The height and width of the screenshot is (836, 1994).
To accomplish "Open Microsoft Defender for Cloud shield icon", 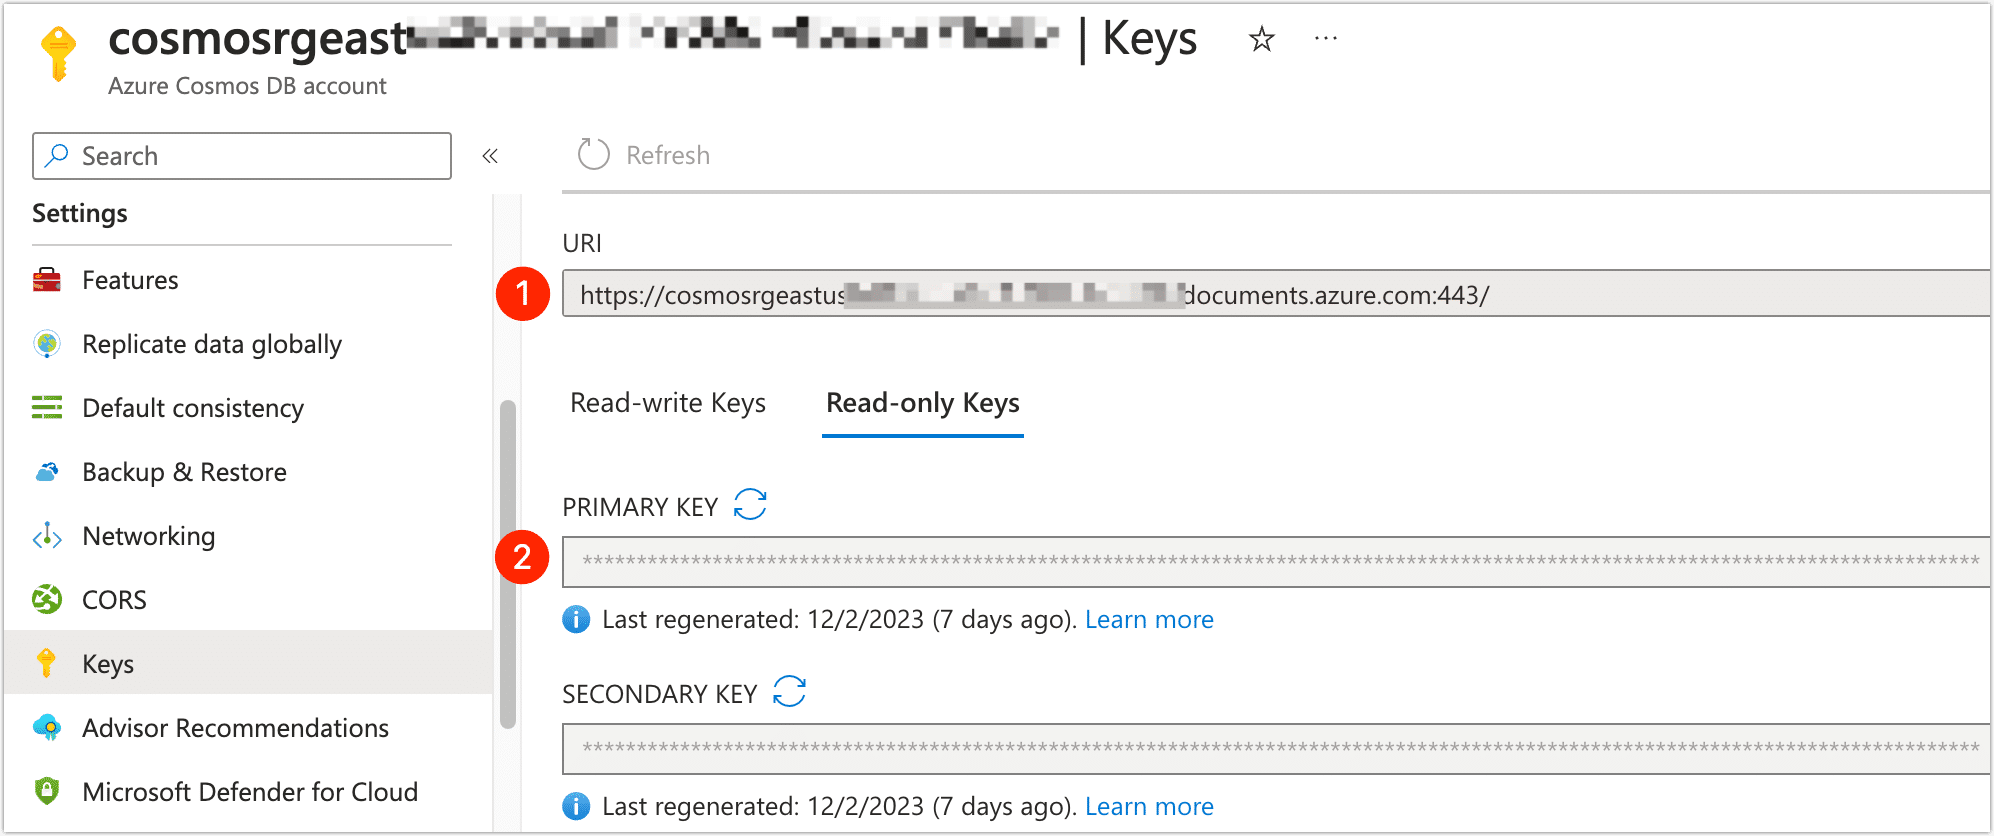I will click(x=45, y=791).
